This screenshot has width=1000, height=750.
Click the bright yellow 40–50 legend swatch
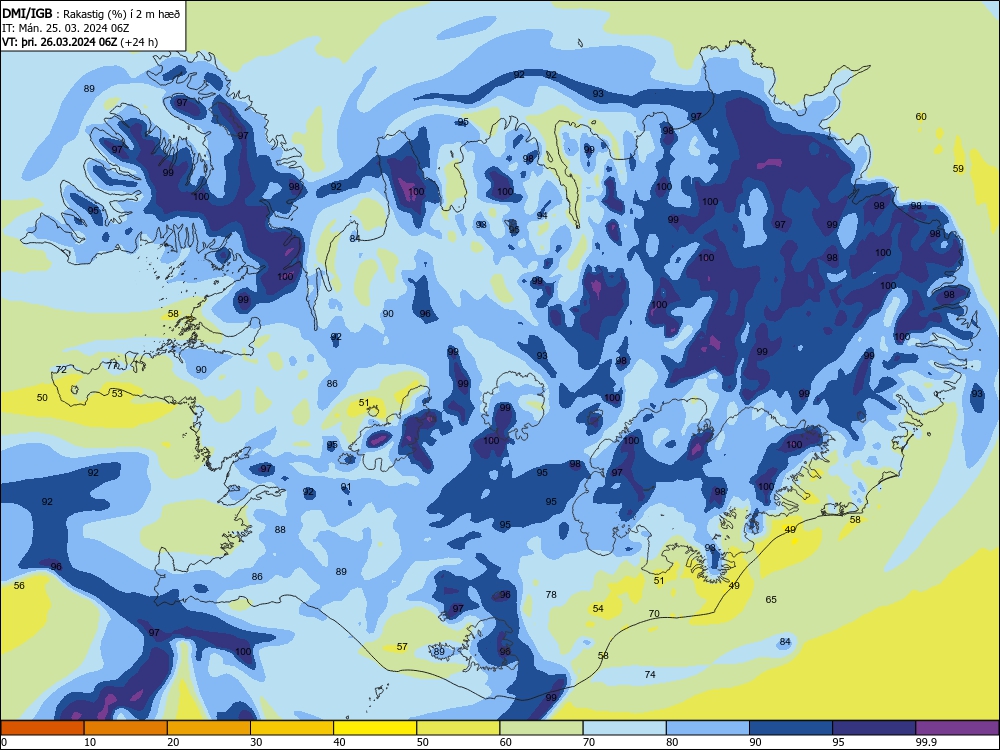point(375,728)
